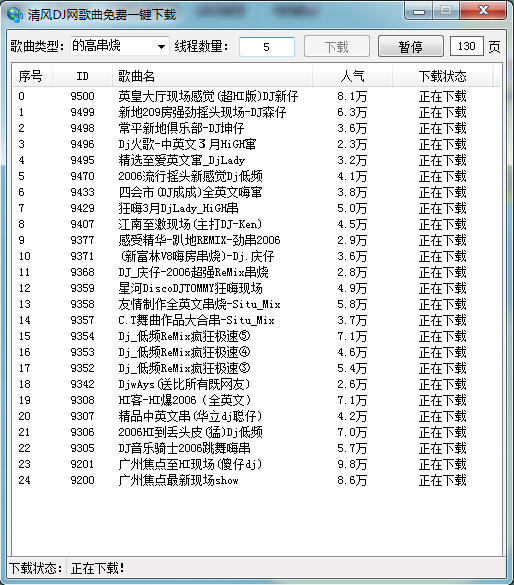
Task: Sort by the ID column header
Action: pyautogui.click(x=82, y=76)
